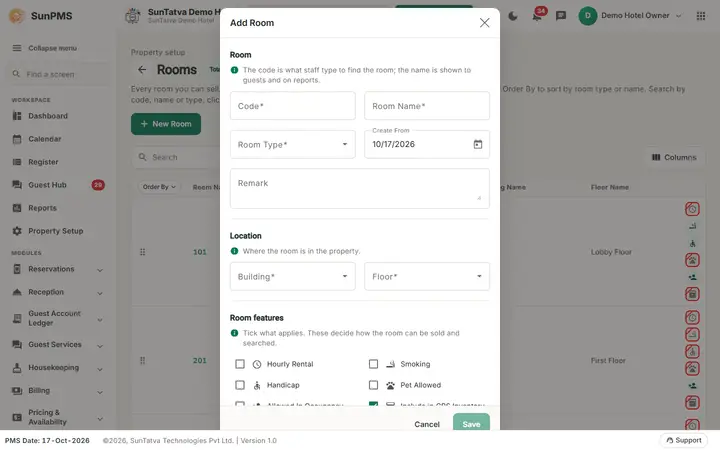Click the Find a screen search box

[x=58, y=74]
